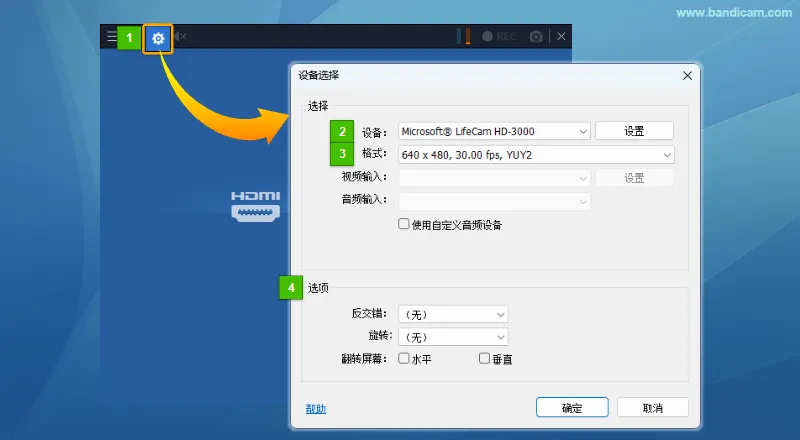Close the 设备选择 dialog
The height and width of the screenshot is (440, 800).
687,76
